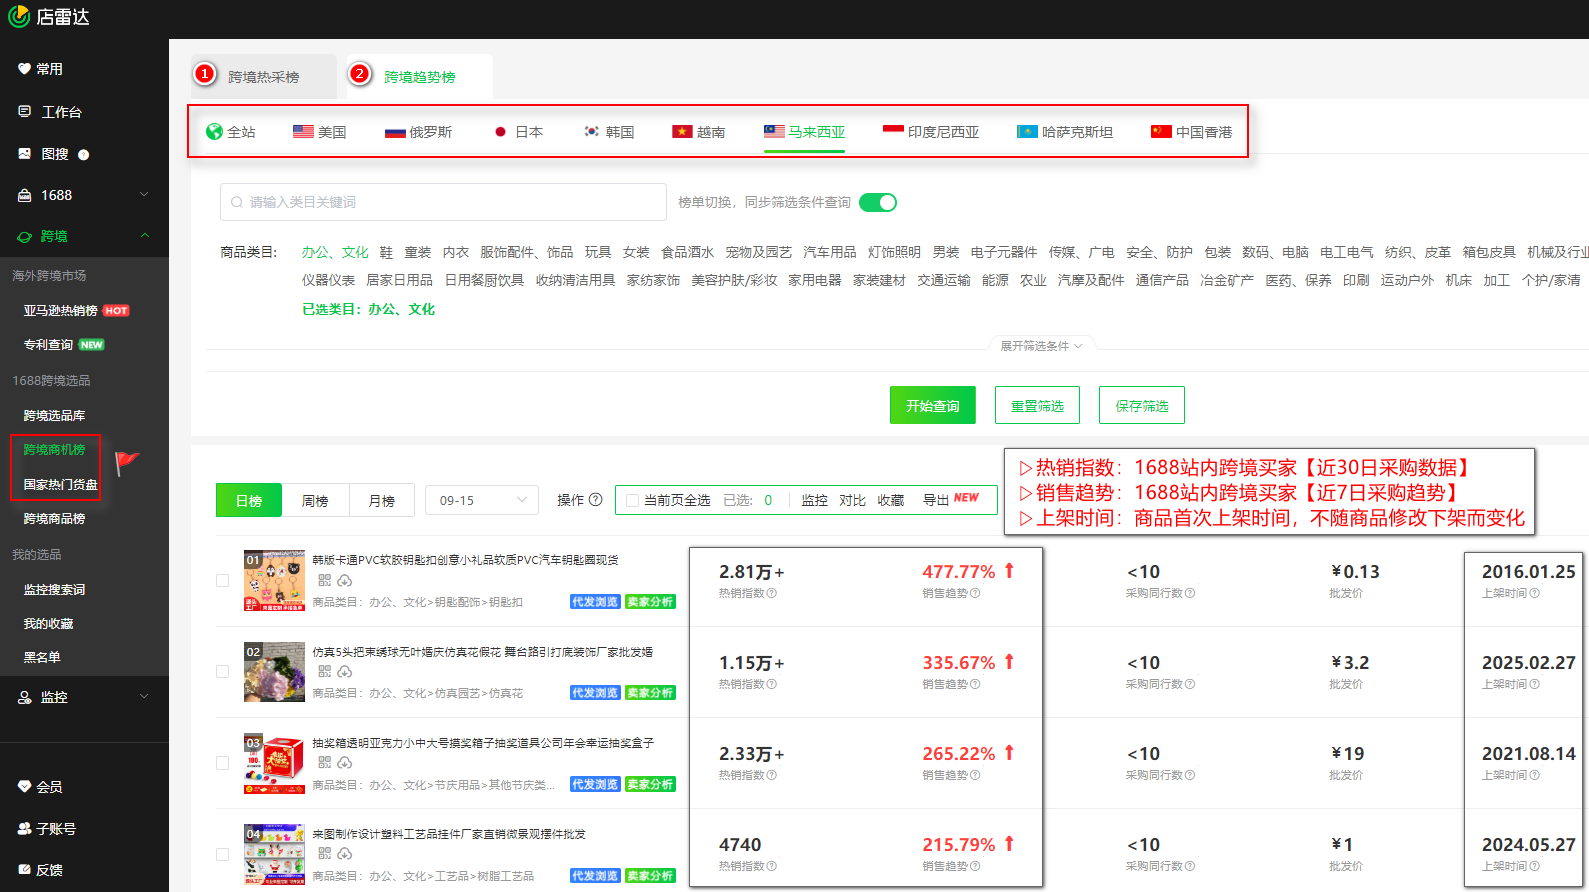1589x892 pixels.
Task: Click the 热销指数 help icon in first row
Action: point(772,593)
